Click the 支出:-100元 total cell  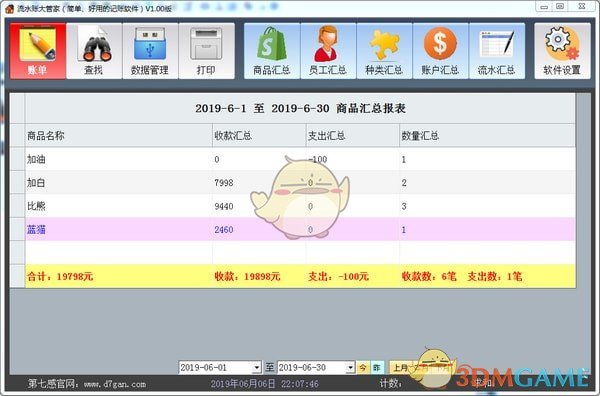click(x=352, y=276)
